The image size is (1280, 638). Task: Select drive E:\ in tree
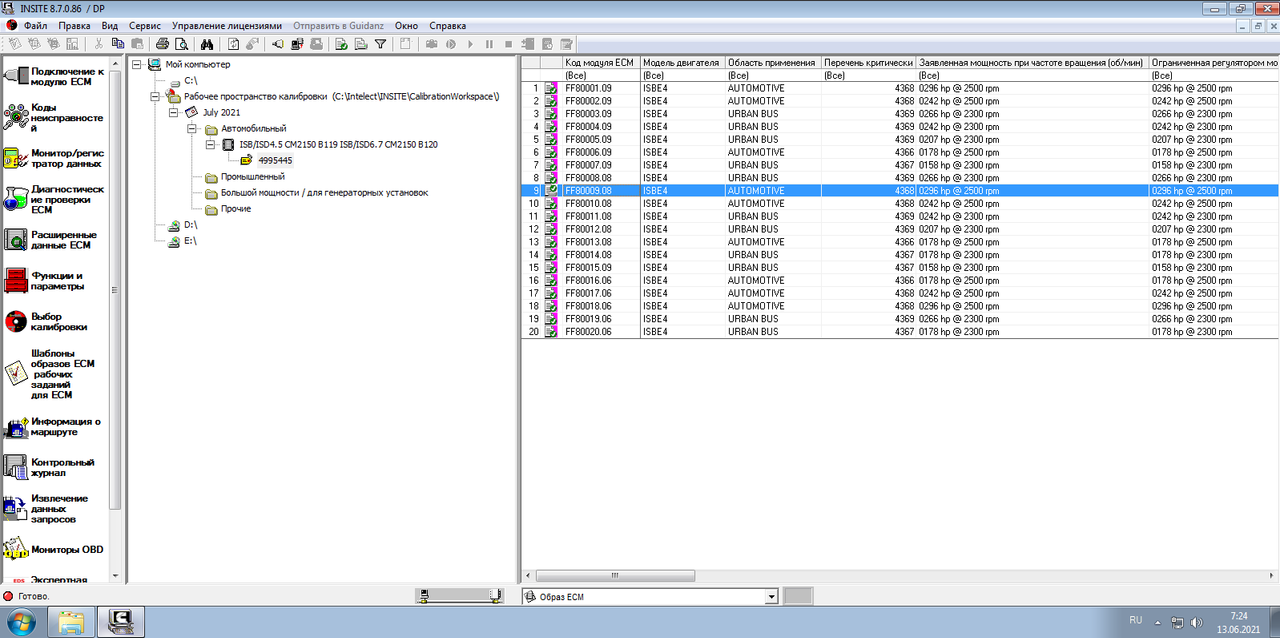click(190, 241)
